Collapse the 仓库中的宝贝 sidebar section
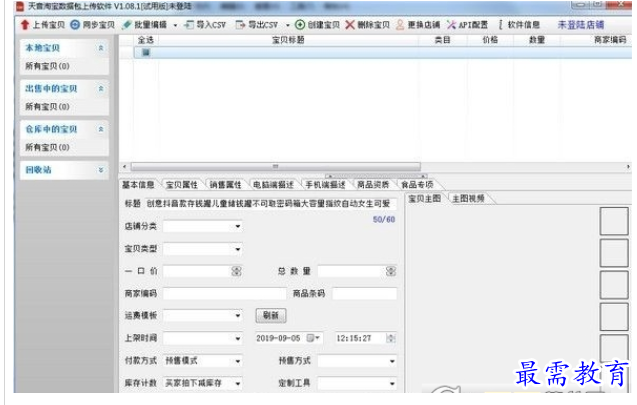The height and width of the screenshot is (405, 637). pos(101,129)
